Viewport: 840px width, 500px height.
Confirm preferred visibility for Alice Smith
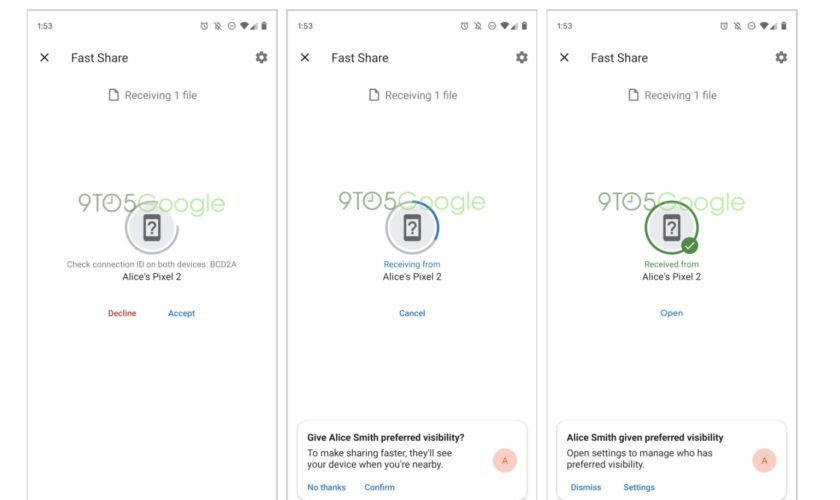pyautogui.click(x=379, y=488)
